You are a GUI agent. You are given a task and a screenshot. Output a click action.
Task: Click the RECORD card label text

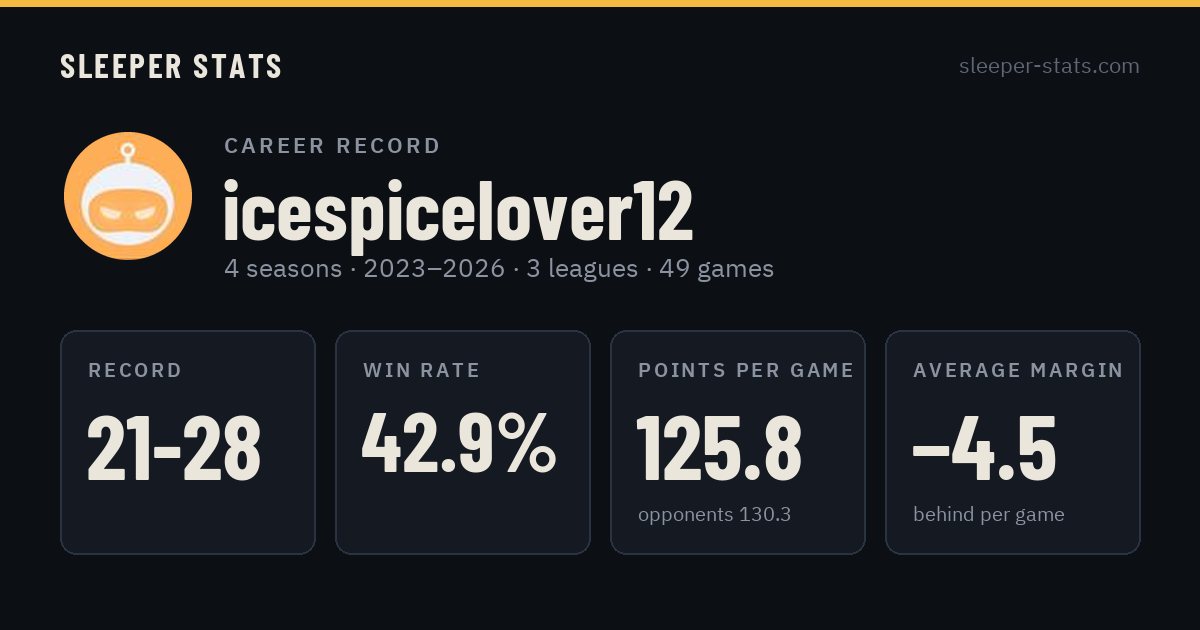135,371
